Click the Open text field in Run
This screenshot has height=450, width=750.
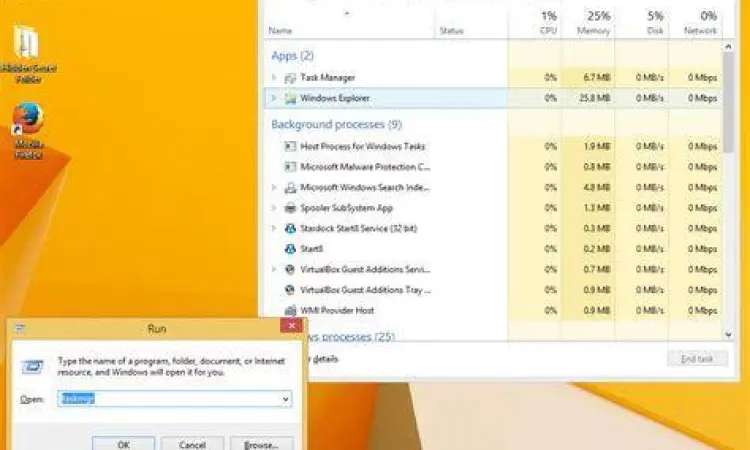175,399
